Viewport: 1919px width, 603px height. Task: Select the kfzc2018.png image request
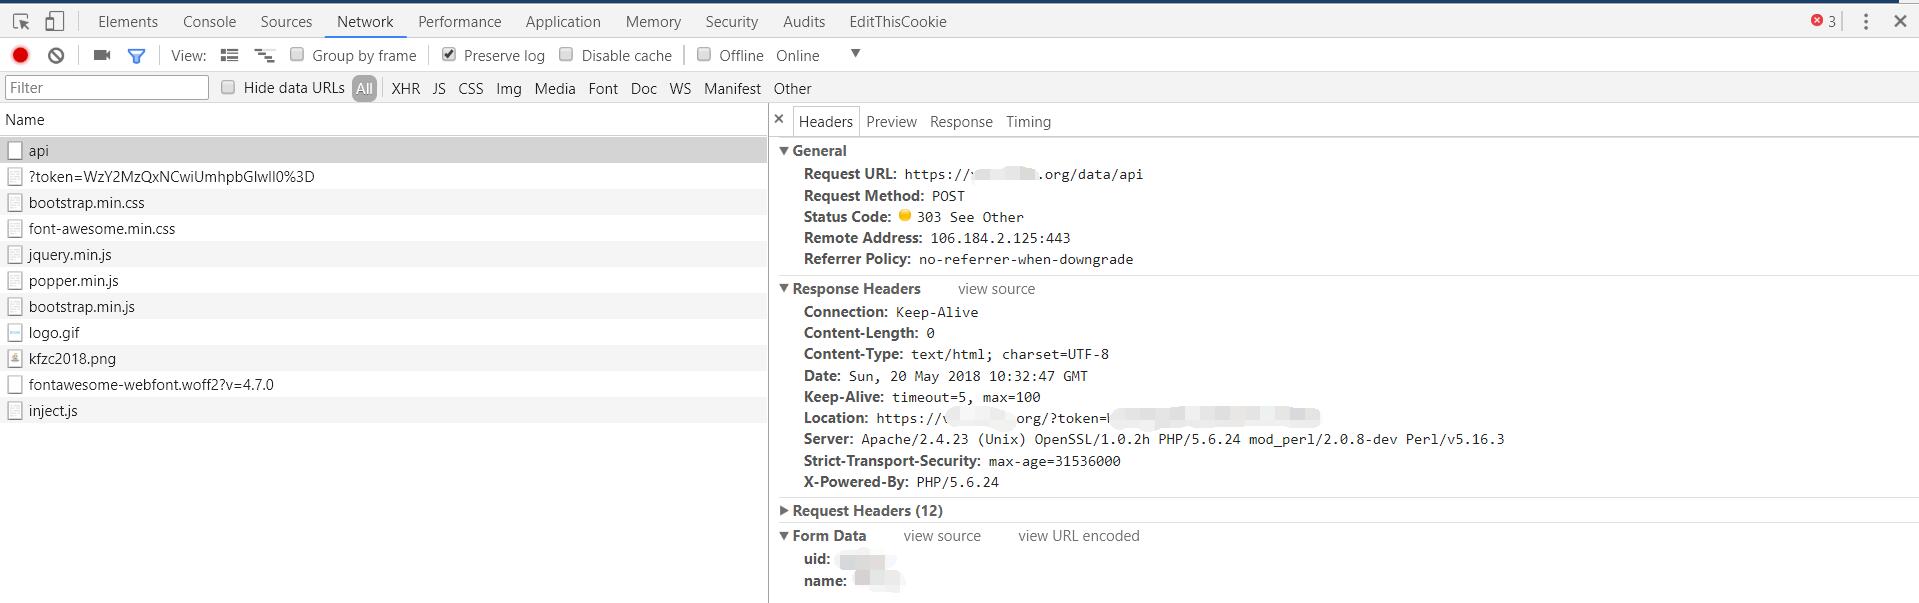pos(384,358)
